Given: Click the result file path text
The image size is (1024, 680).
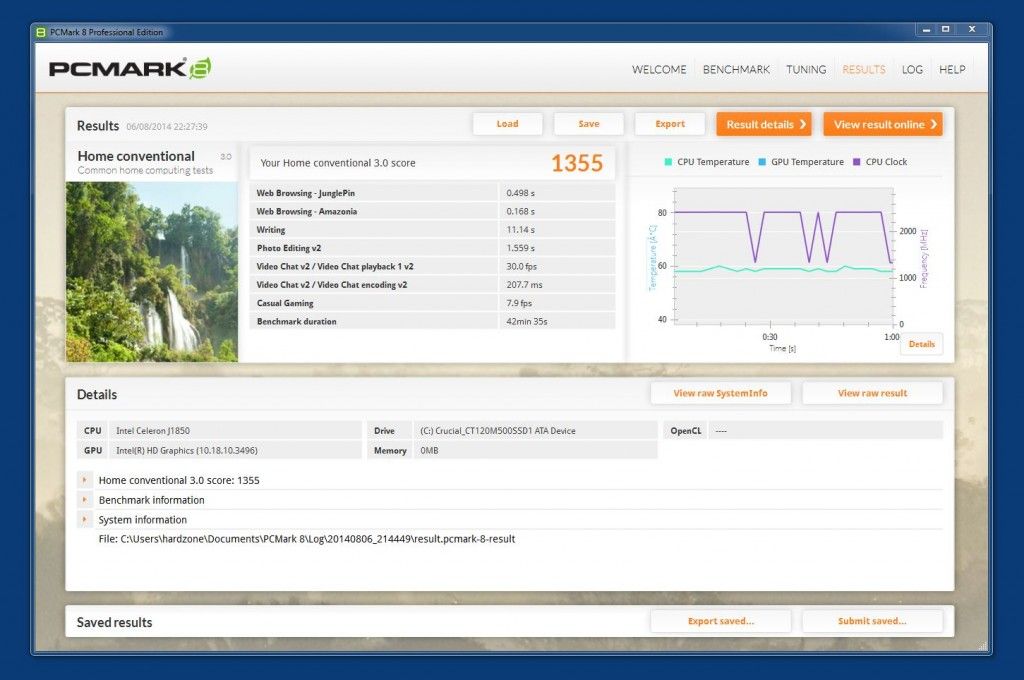Looking at the screenshot, I should [x=307, y=539].
